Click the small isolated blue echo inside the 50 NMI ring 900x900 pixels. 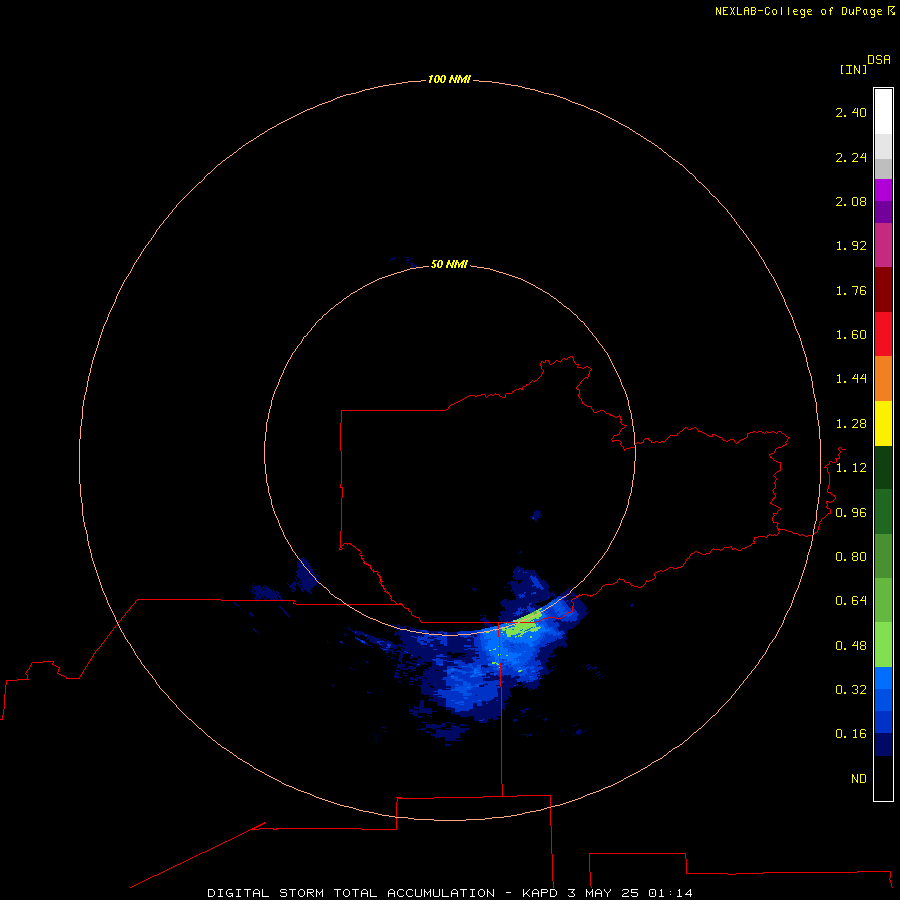pos(537,515)
